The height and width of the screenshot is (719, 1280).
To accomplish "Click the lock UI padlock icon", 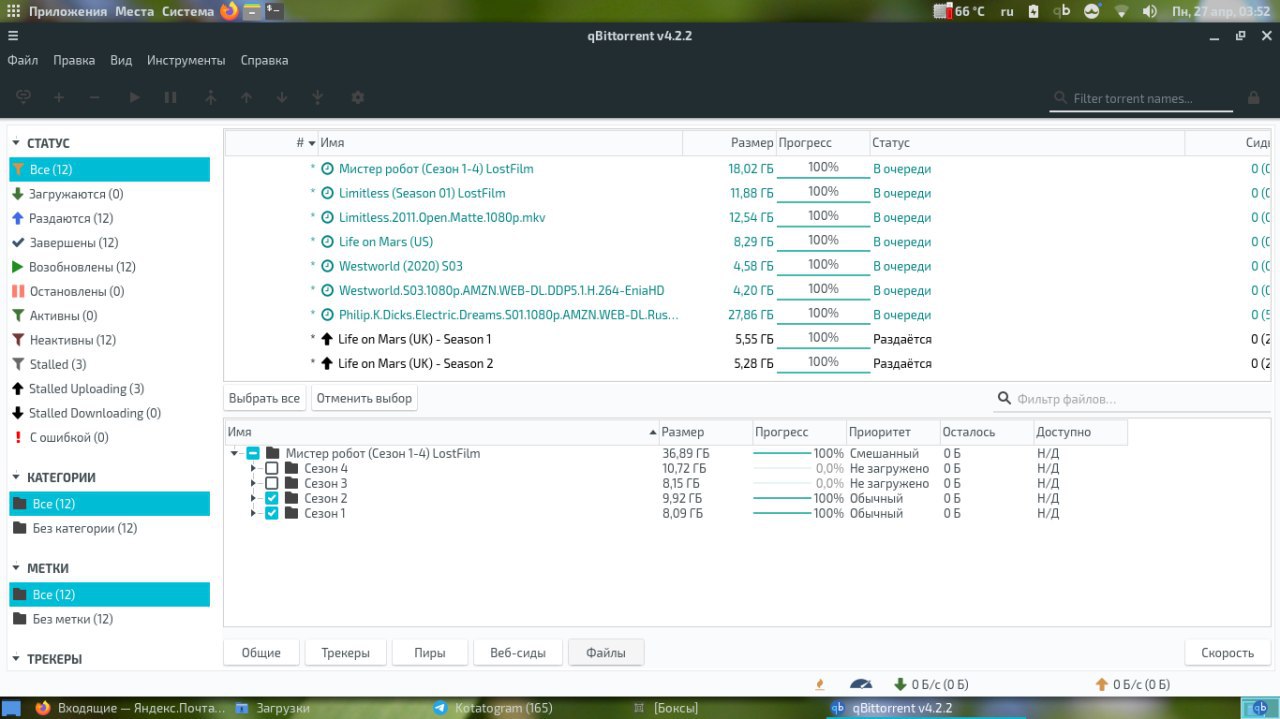I will coord(1253,98).
